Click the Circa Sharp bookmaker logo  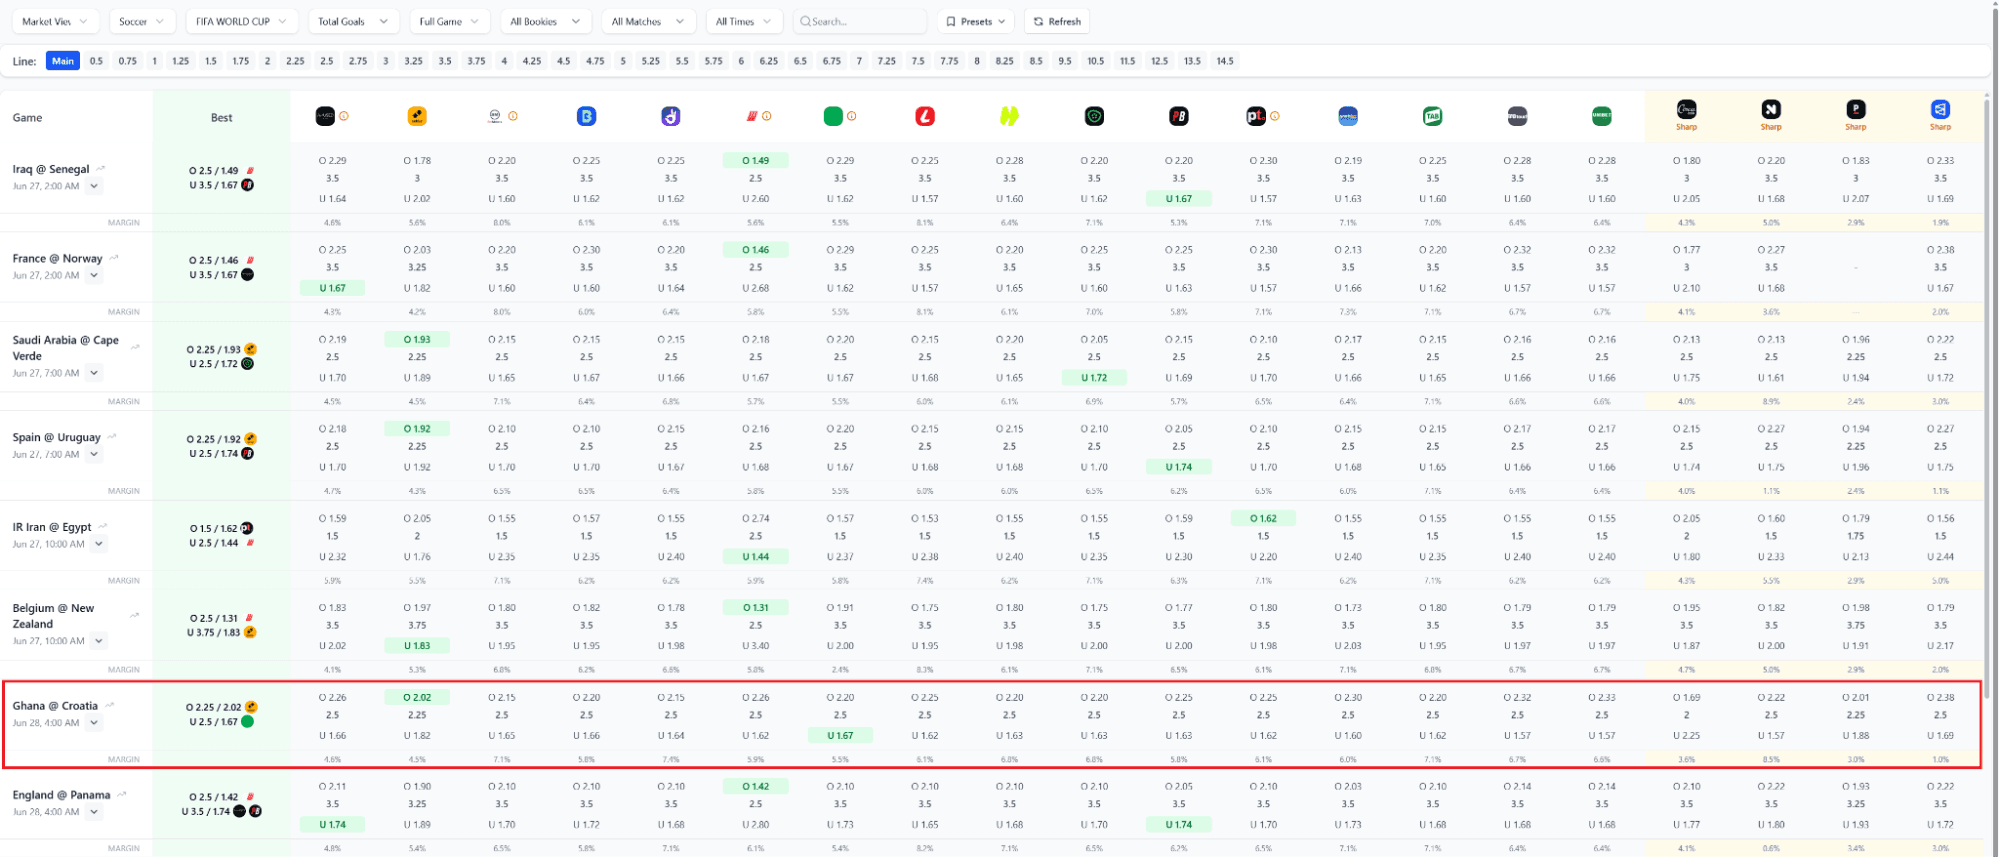(x=1687, y=110)
